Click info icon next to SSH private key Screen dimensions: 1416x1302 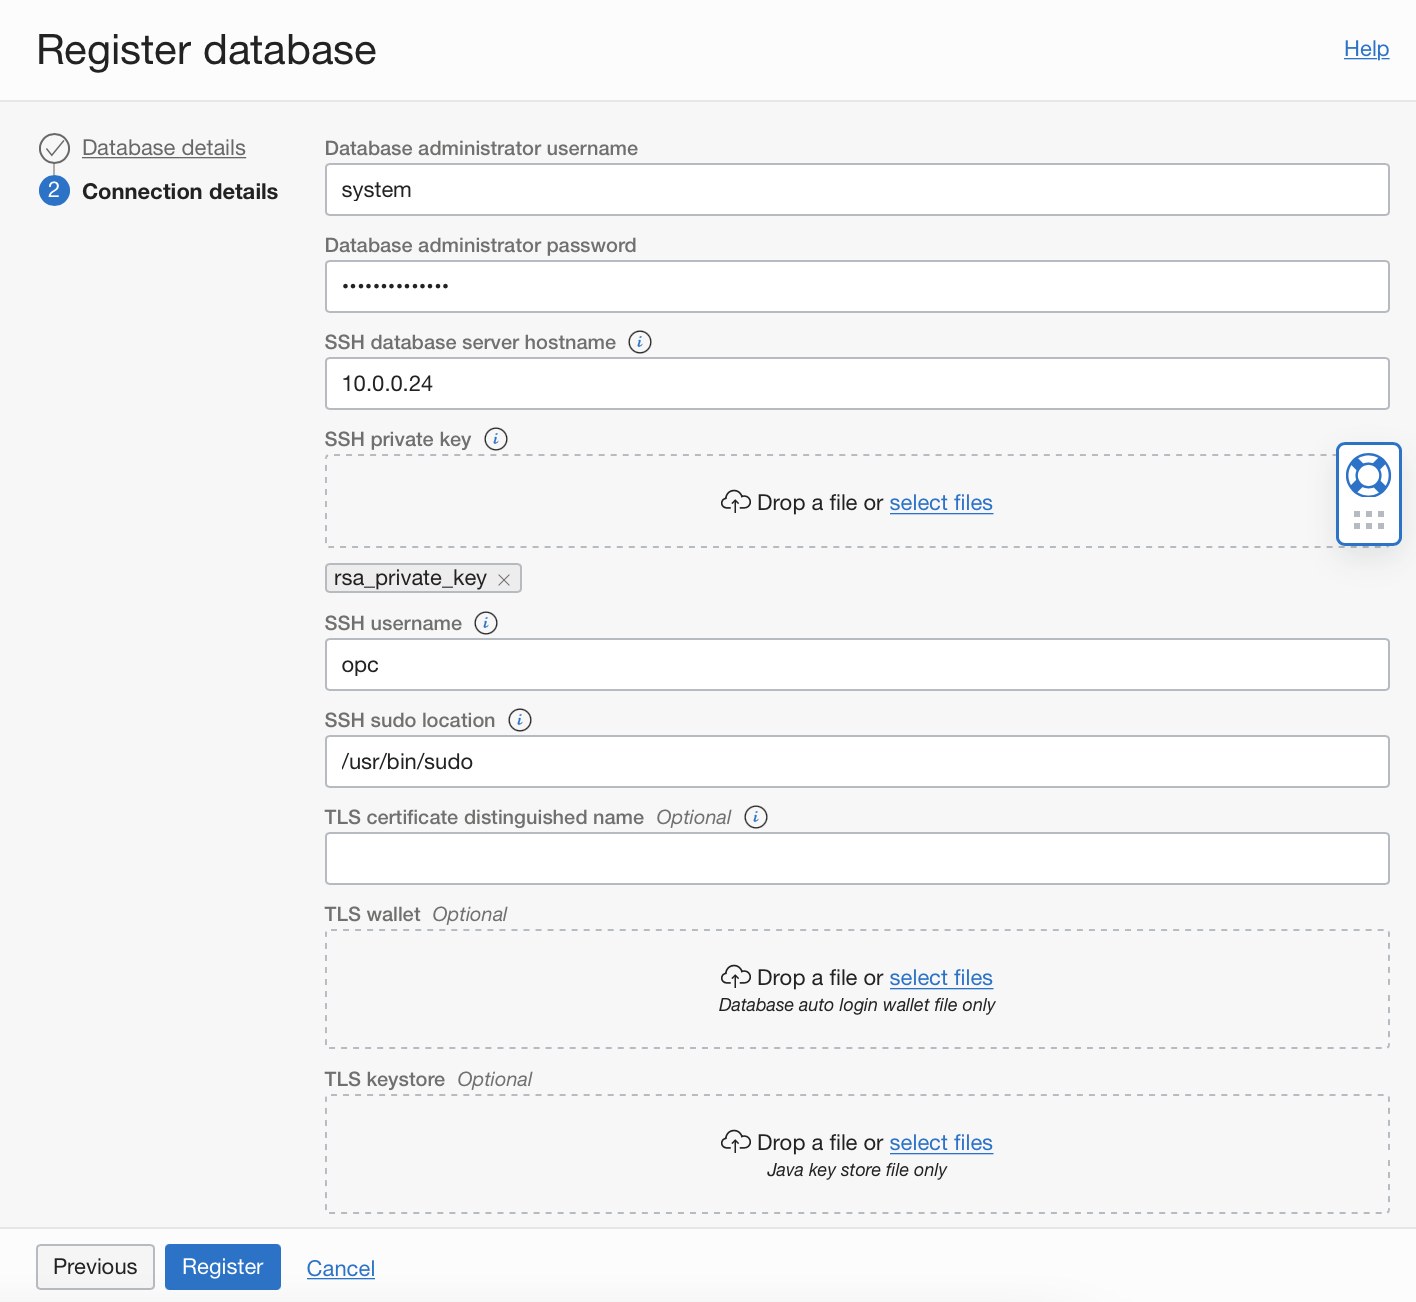tap(496, 439)
